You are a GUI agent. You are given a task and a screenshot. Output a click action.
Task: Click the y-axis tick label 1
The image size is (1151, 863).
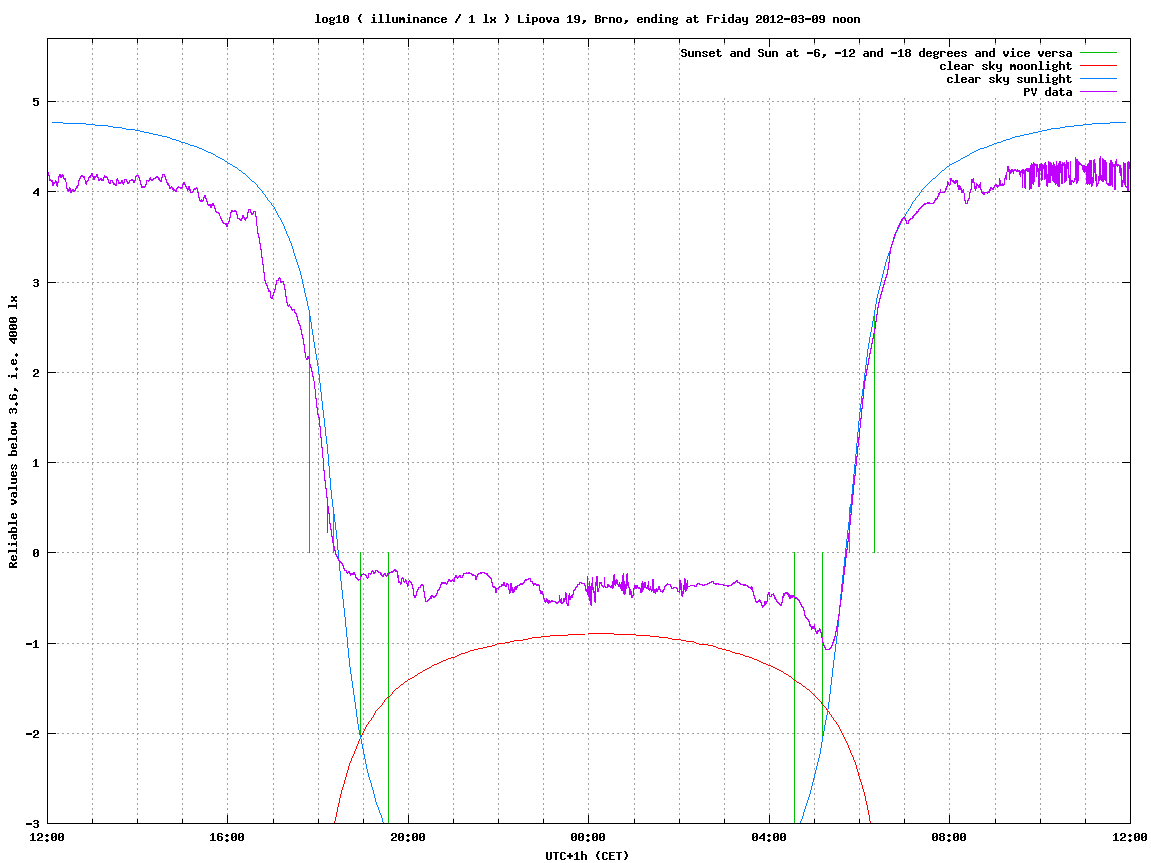click(x=35, y=463)
